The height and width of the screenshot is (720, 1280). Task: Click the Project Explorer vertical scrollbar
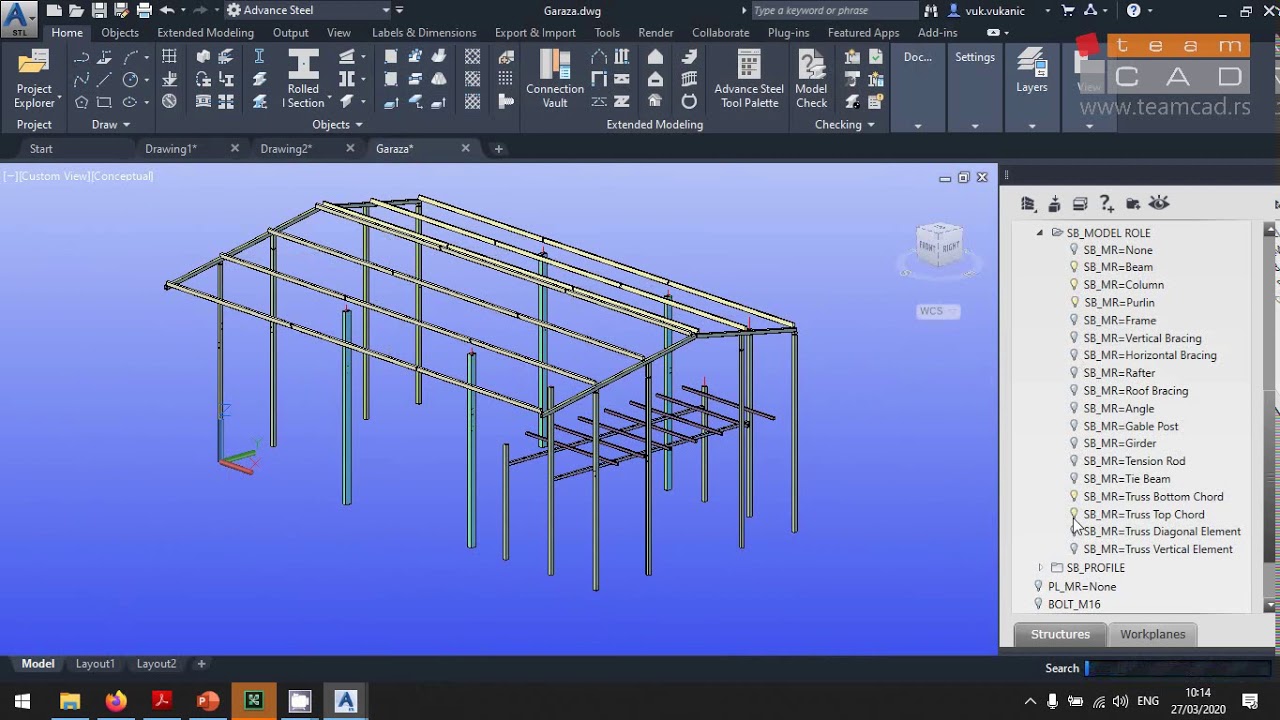pyautogui.click(x=1271, y=418)
